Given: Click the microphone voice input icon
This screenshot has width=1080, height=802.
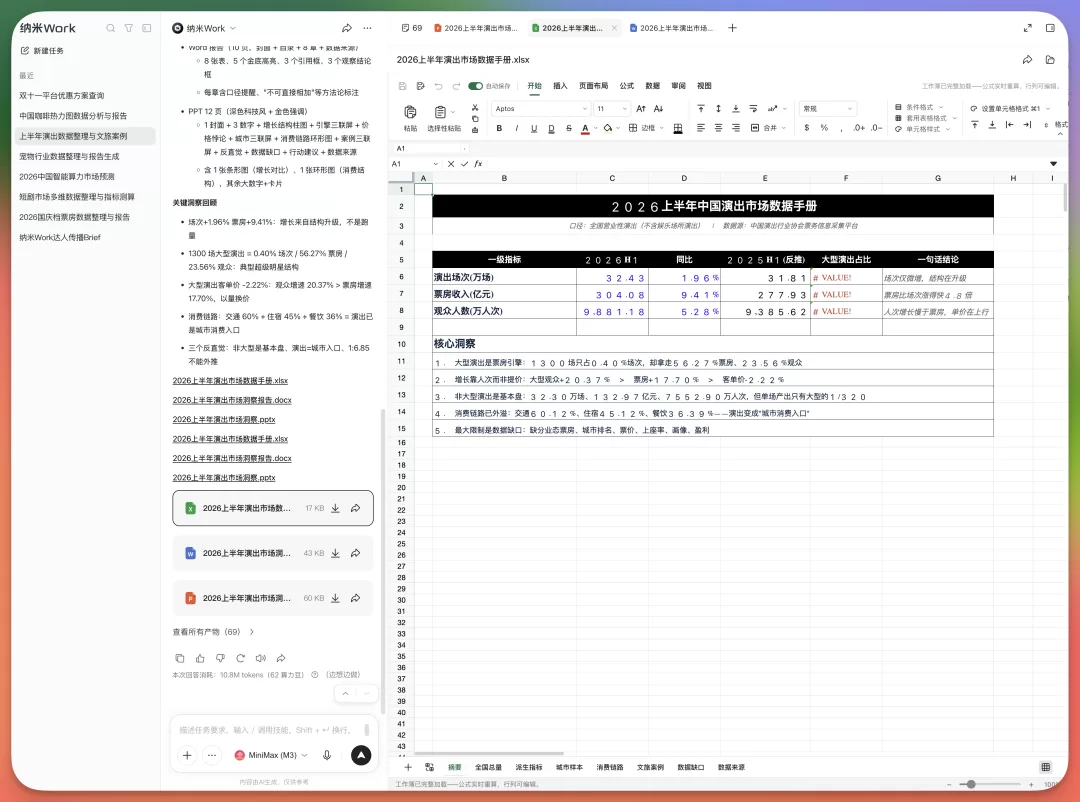Looking at the screenshot, I should [327, 755].
